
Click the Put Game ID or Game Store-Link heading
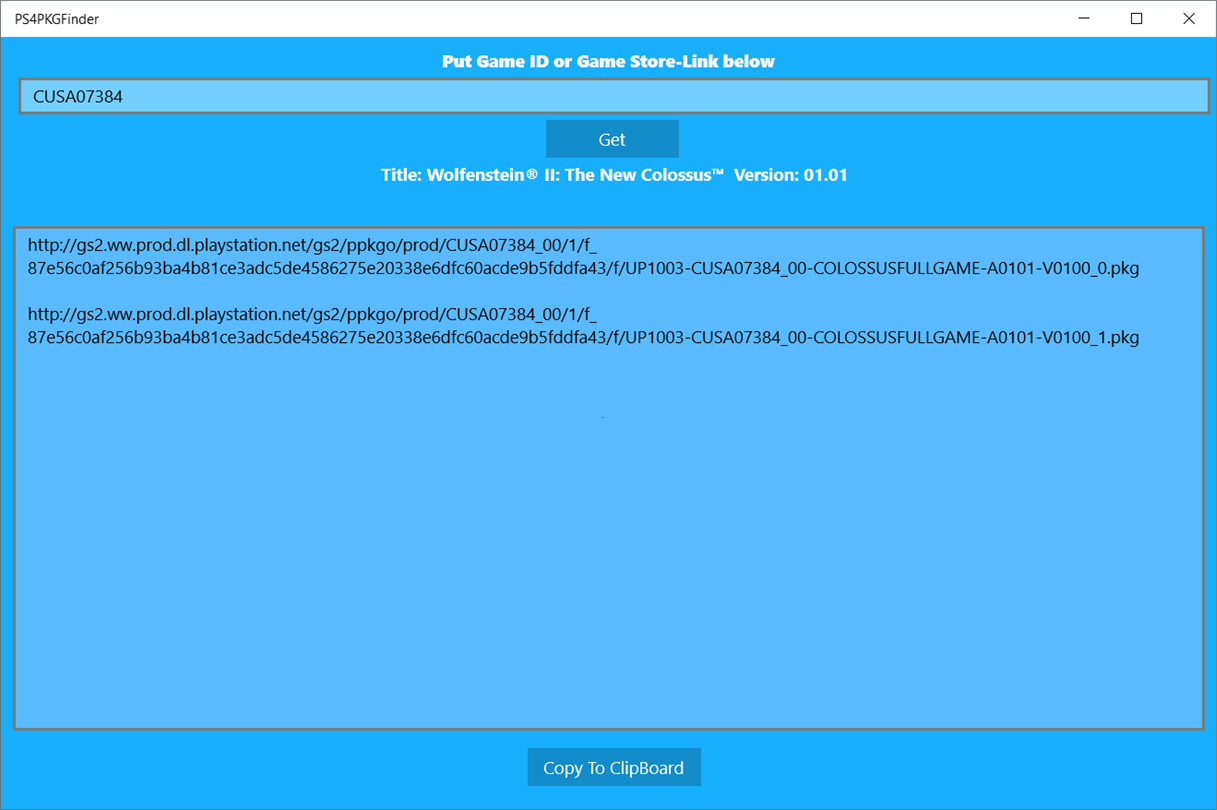tap(608, 61)
